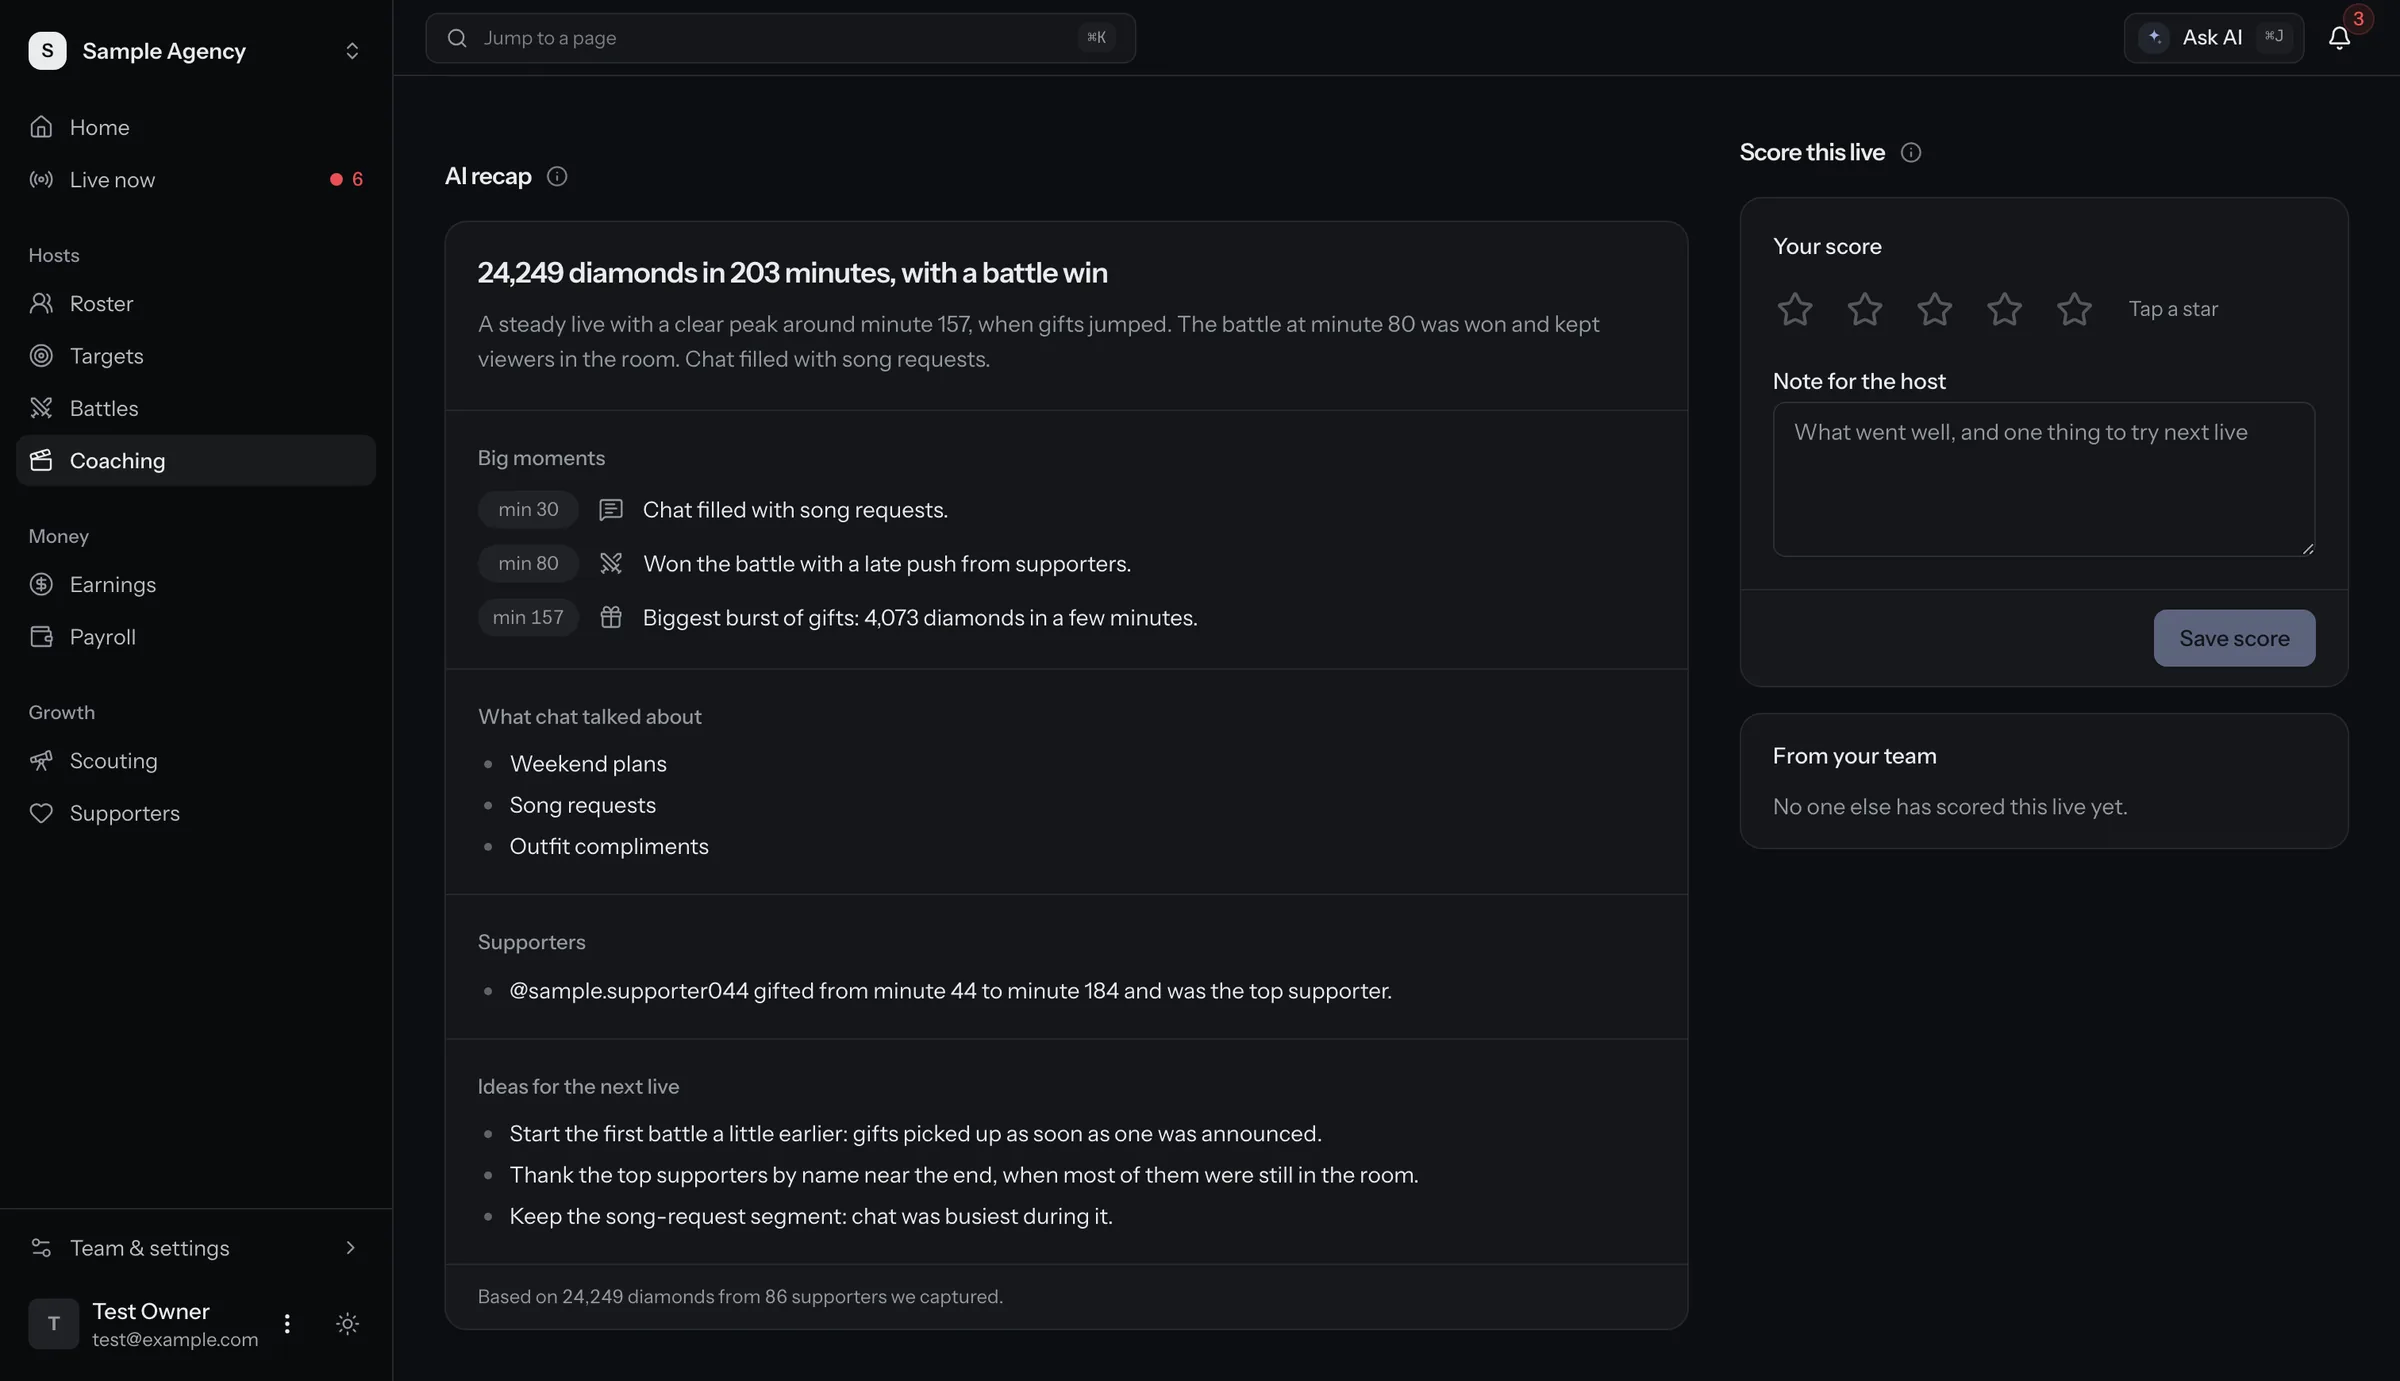Image resolution: width=2400 pixels, height=1381 pixels.
Task: Click the Save score button
Action: click(x=2234, y=638)
